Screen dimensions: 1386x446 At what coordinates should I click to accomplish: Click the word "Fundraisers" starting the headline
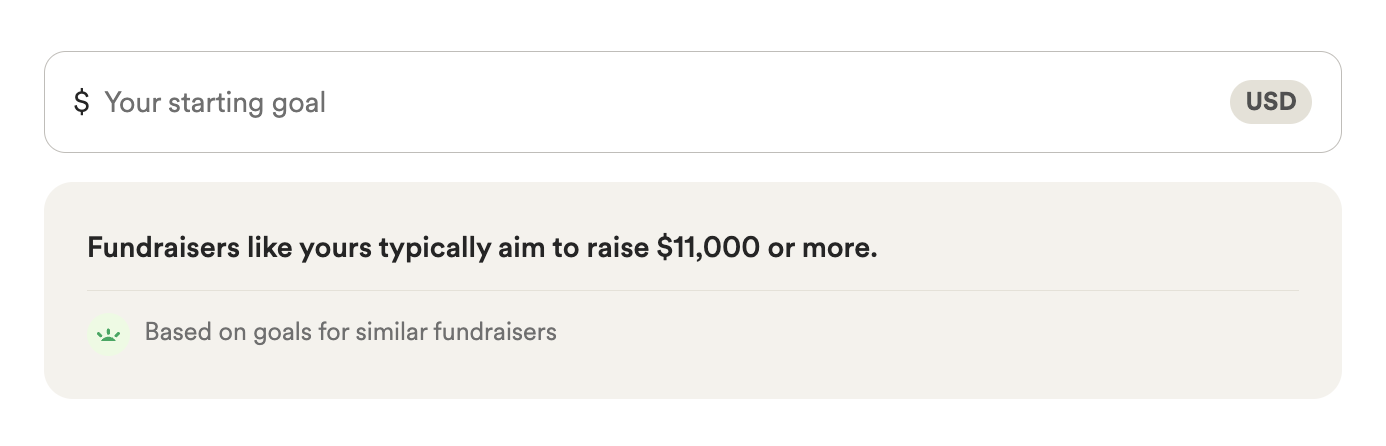pyautogui.click(x=163, y=248)
